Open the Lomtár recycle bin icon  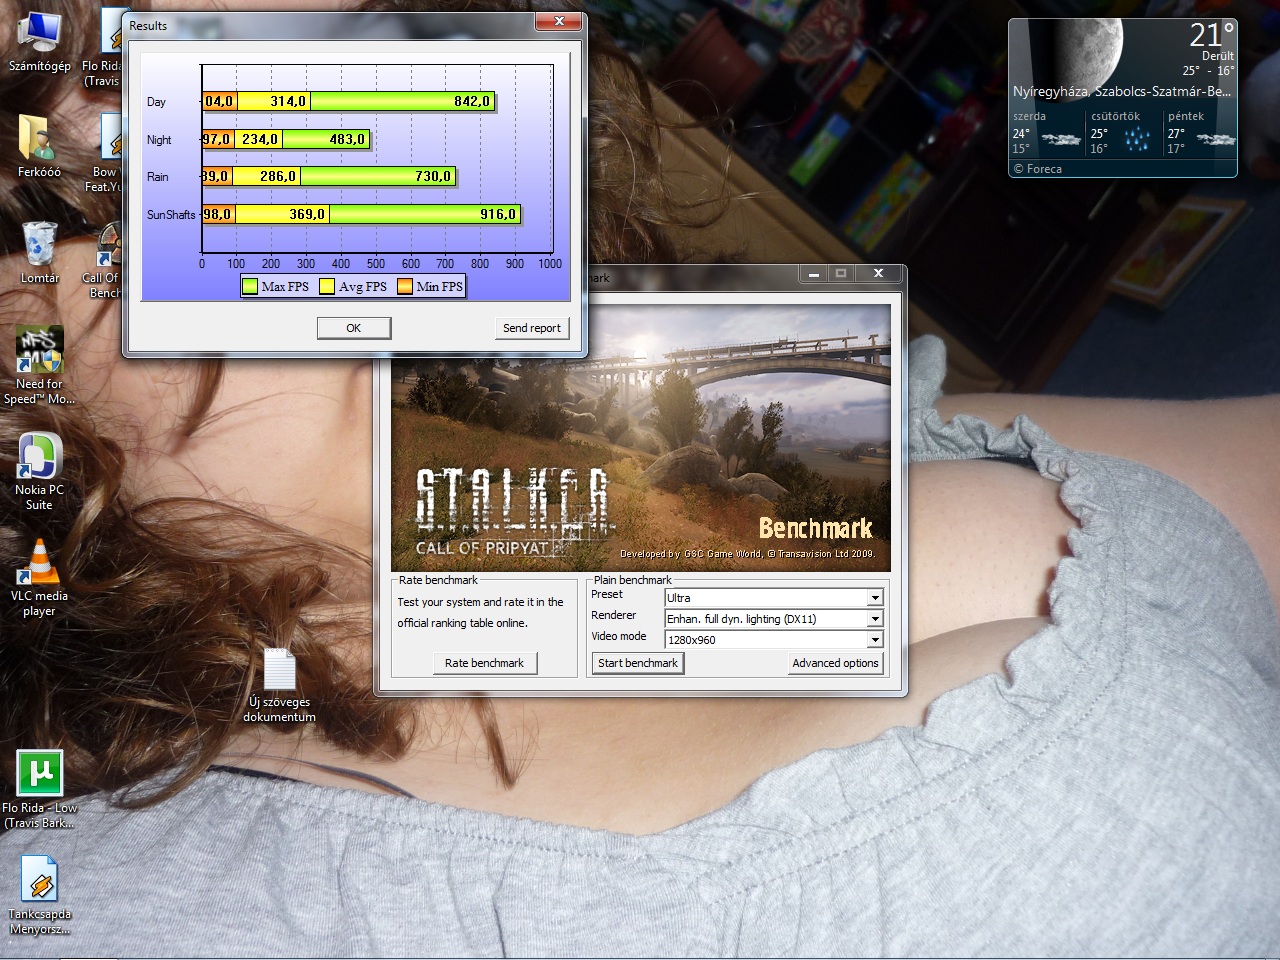(x=39, y=252)
